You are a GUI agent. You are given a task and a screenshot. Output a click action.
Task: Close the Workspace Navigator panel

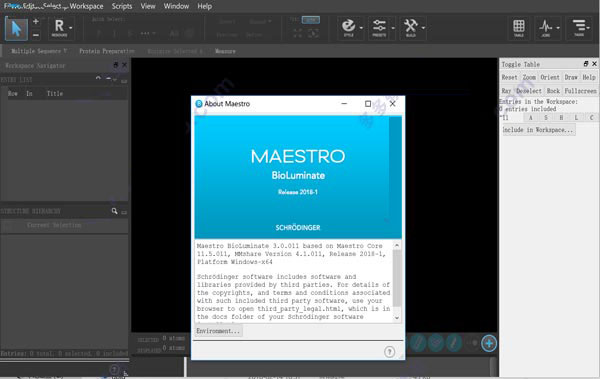point(124,65)
